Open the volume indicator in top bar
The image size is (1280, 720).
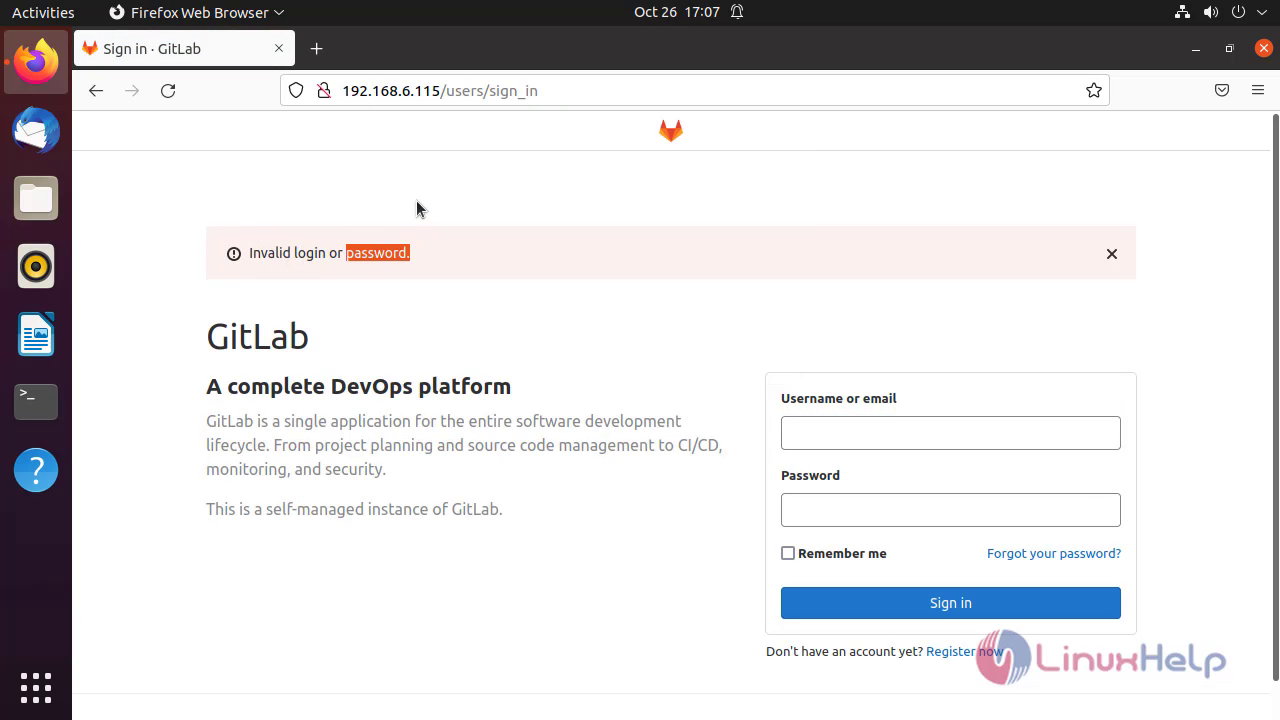(1211, 12)
